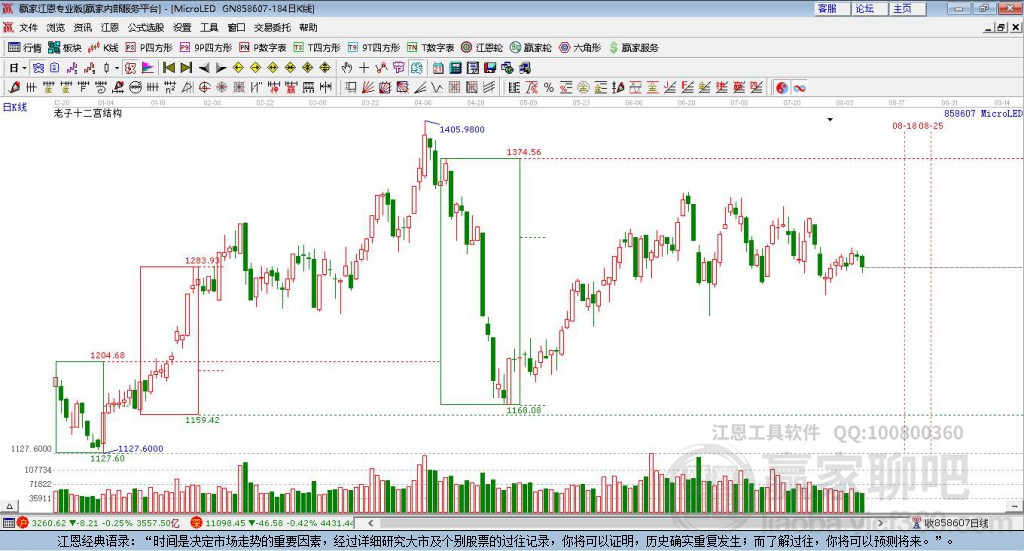Toggle the infinity loop icon

[x=799, y=87]
